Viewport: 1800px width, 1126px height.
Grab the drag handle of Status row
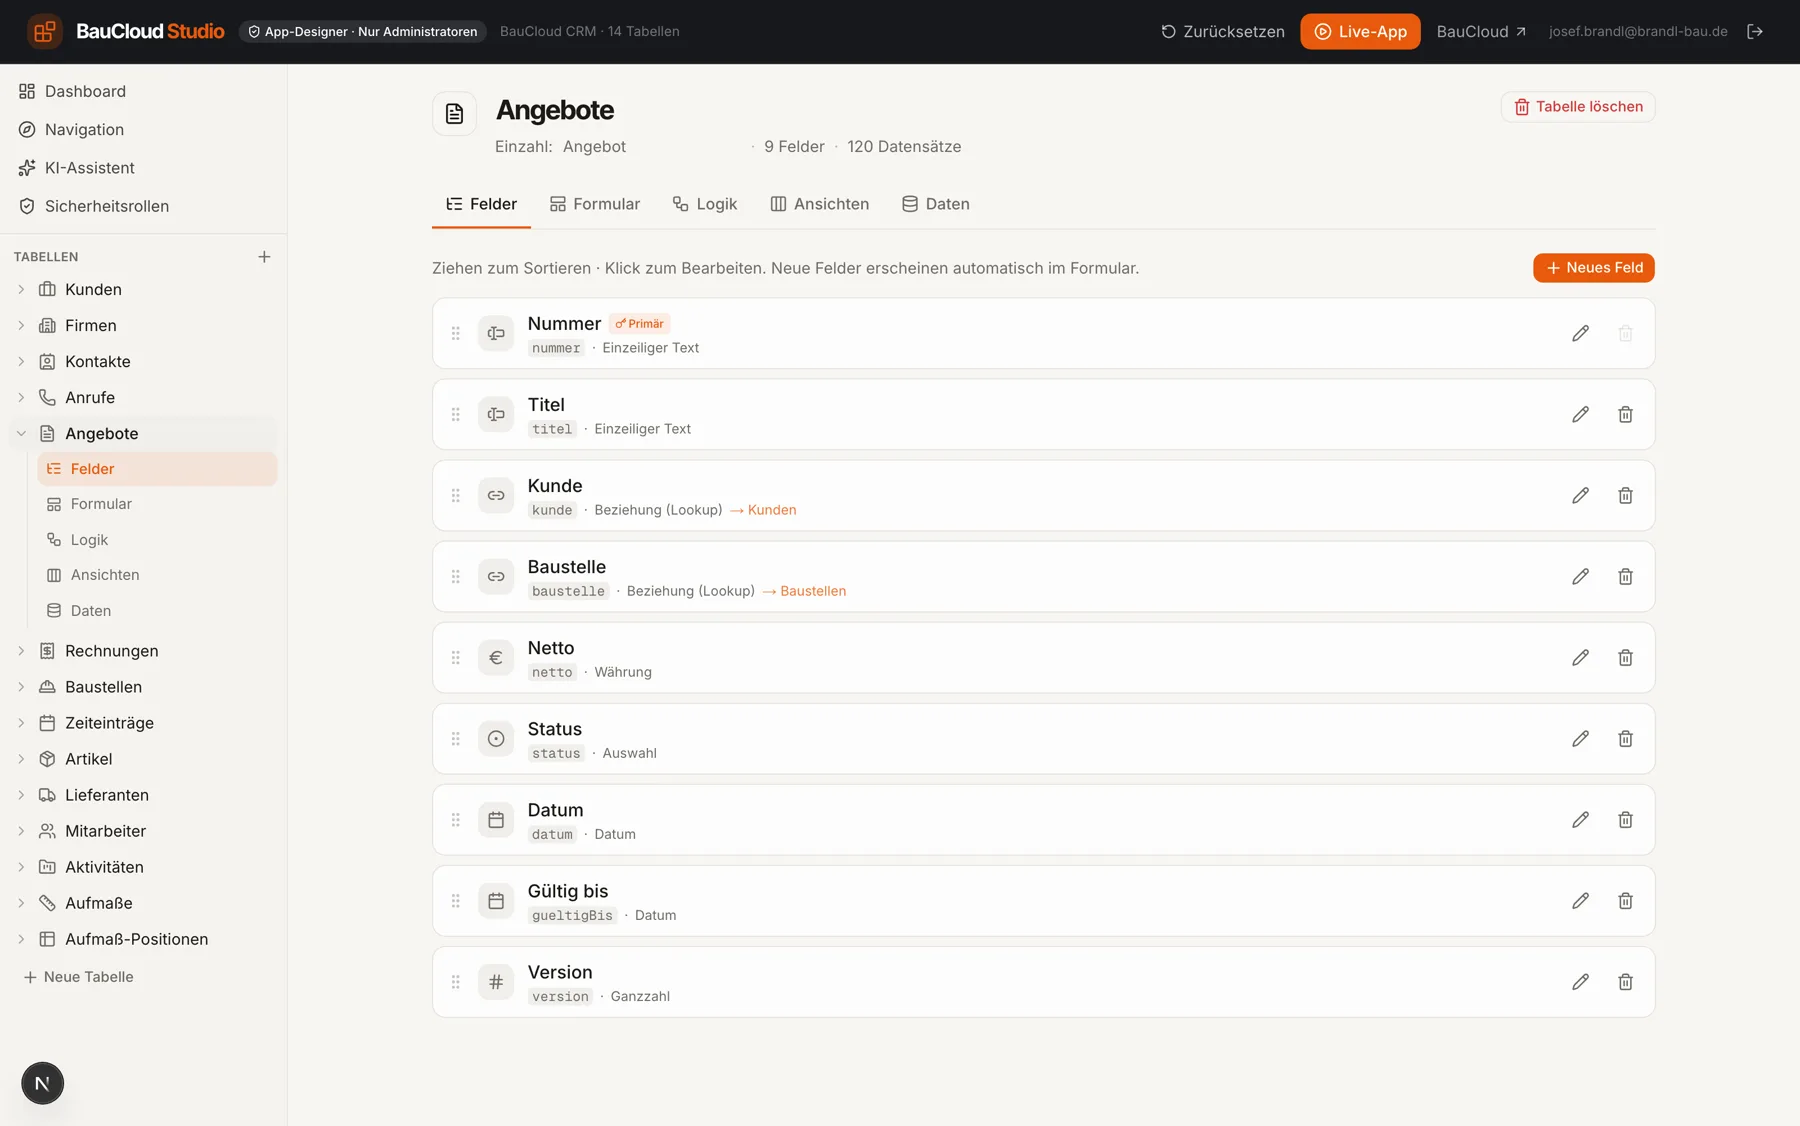tap(456, 738)
